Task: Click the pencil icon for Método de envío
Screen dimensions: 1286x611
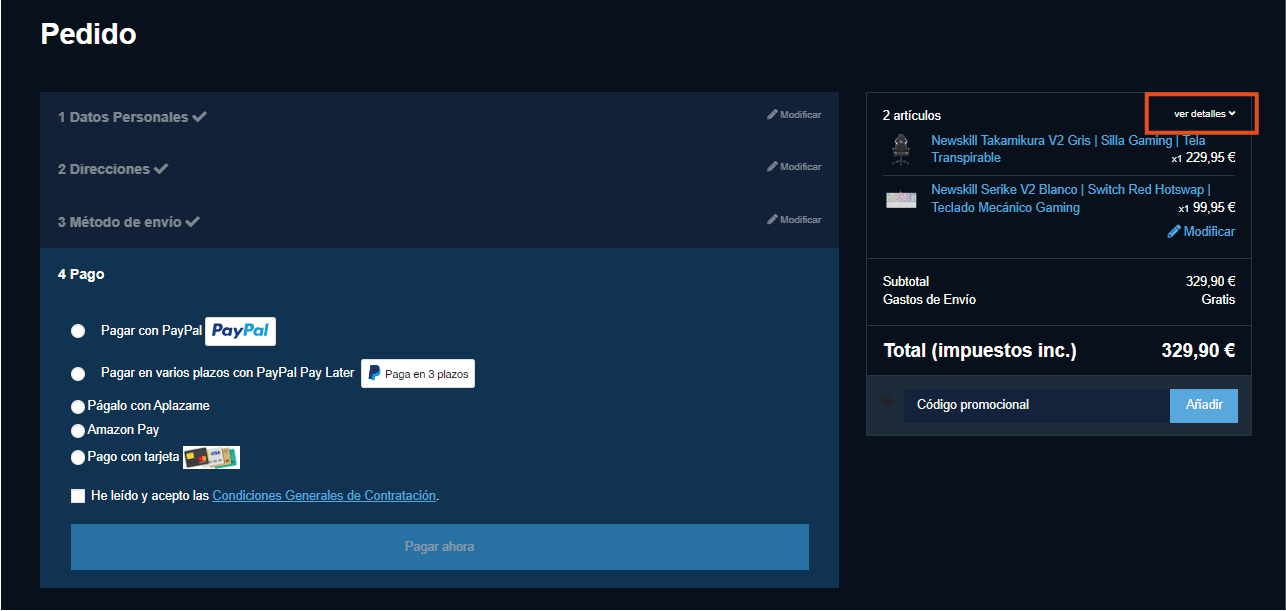Action: 772,220
